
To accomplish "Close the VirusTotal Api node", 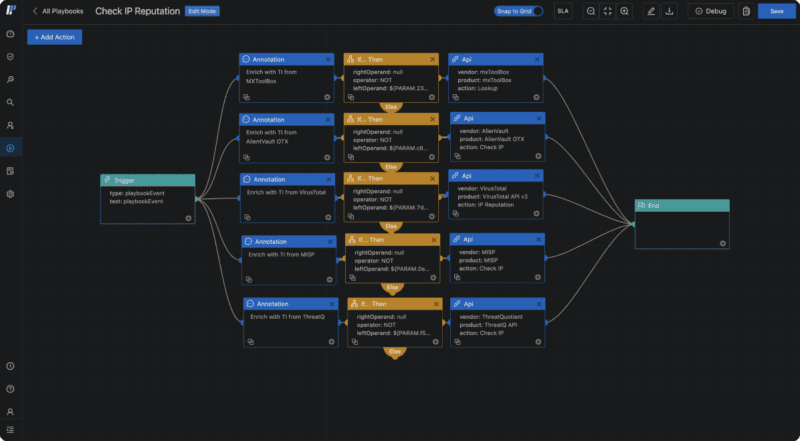I will click(x=538, y=177).
